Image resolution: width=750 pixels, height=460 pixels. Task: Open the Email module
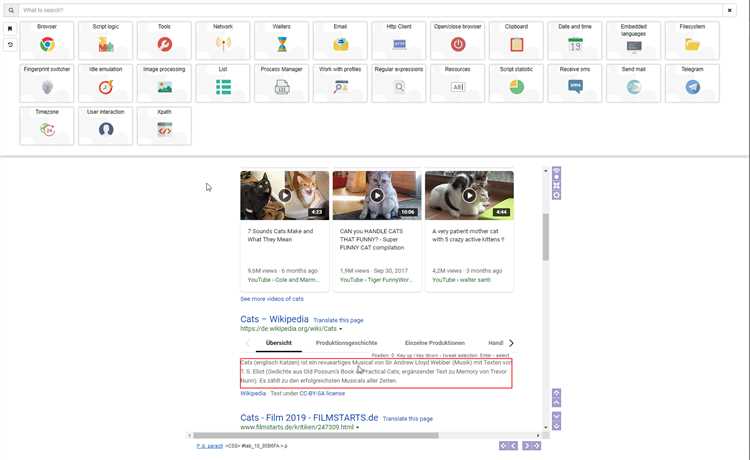340,40
